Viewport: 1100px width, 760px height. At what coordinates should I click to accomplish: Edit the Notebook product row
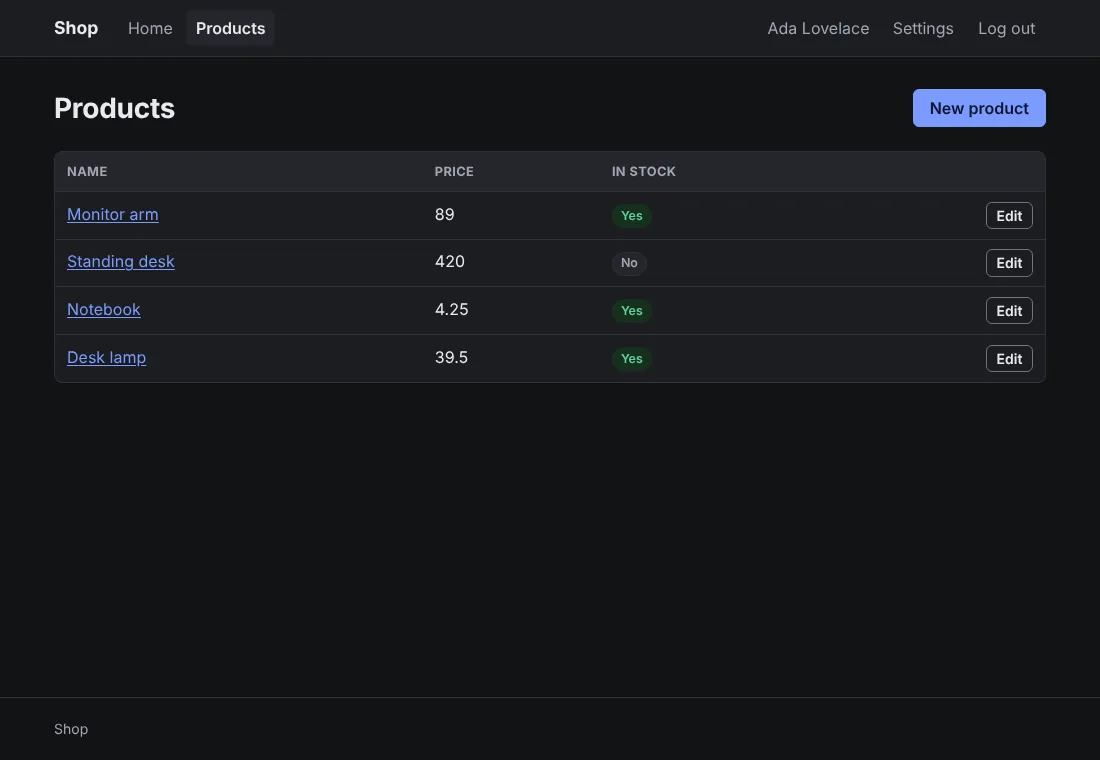1009,311
